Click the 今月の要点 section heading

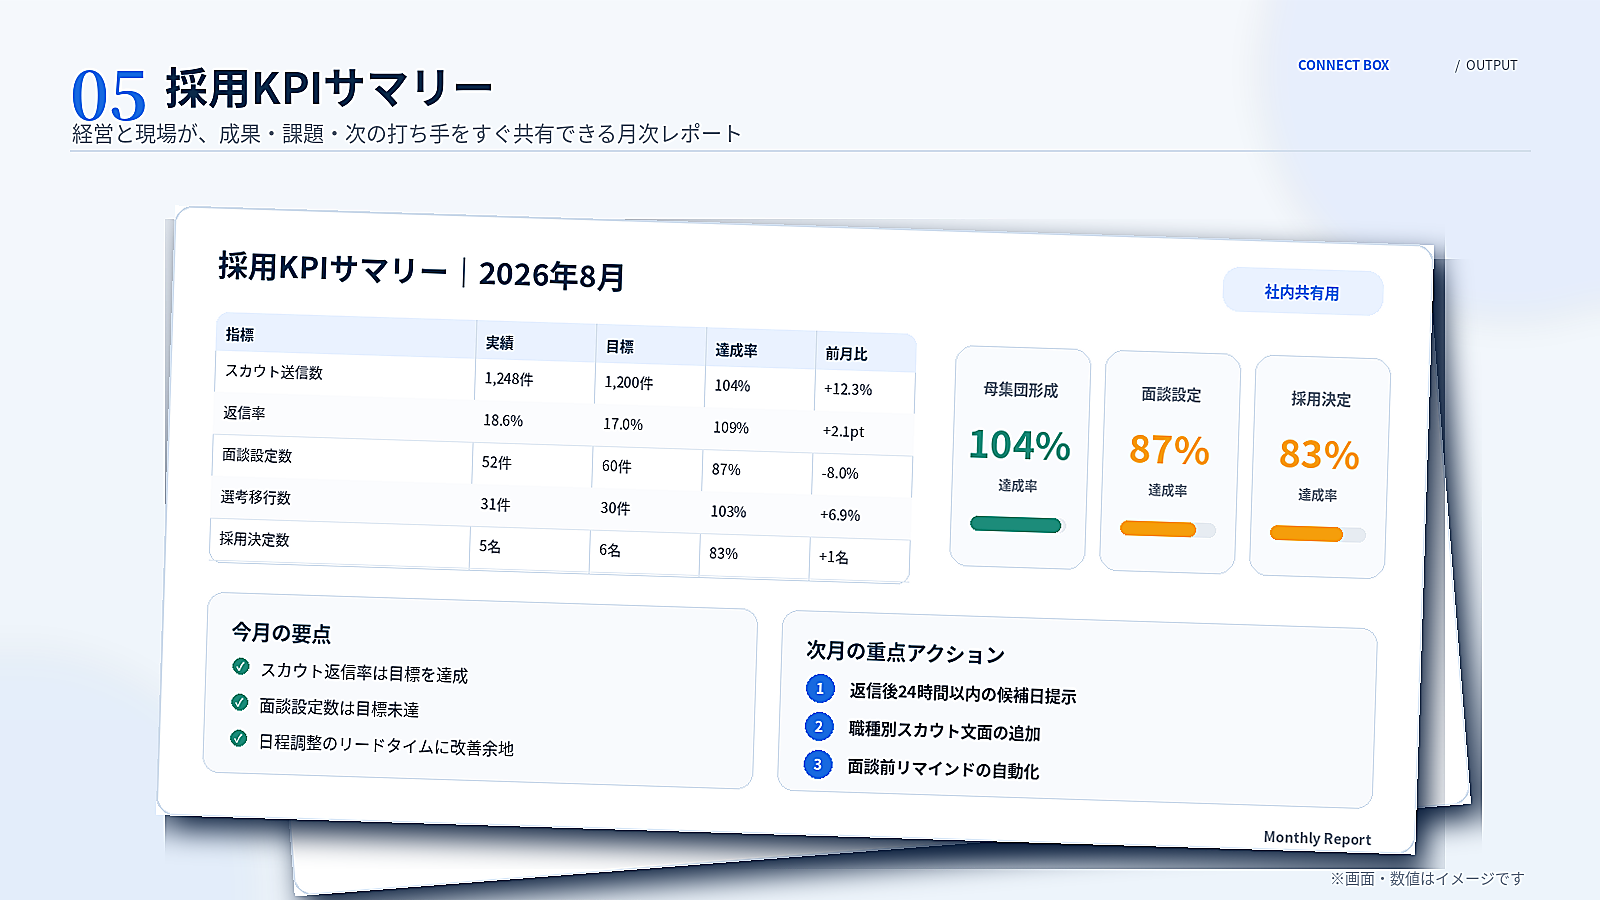tap(281, 633)
